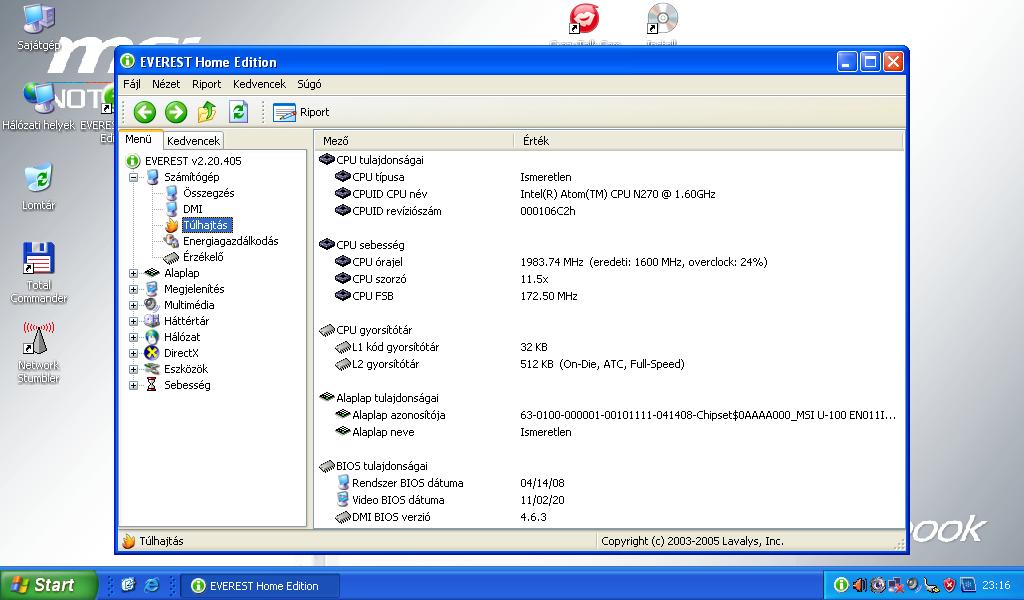Click the Mező column header
Screen dimensions: 1024x600
415,141
